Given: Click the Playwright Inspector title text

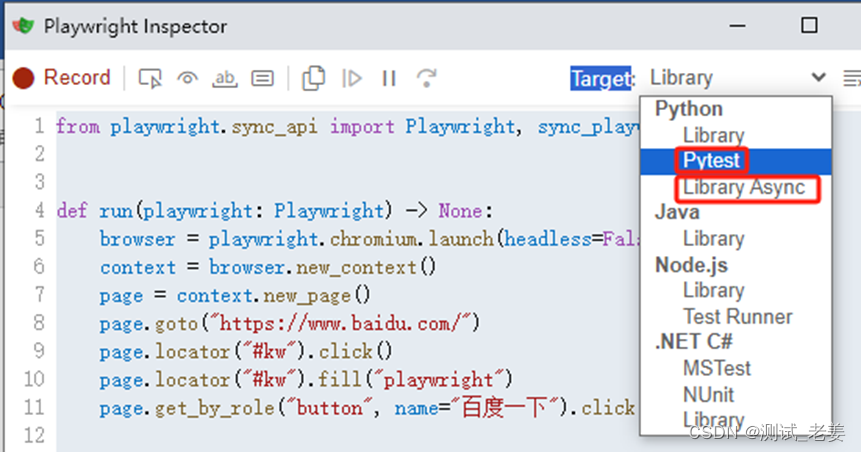Looking at the screenshot, I should (x=135, y=26).
